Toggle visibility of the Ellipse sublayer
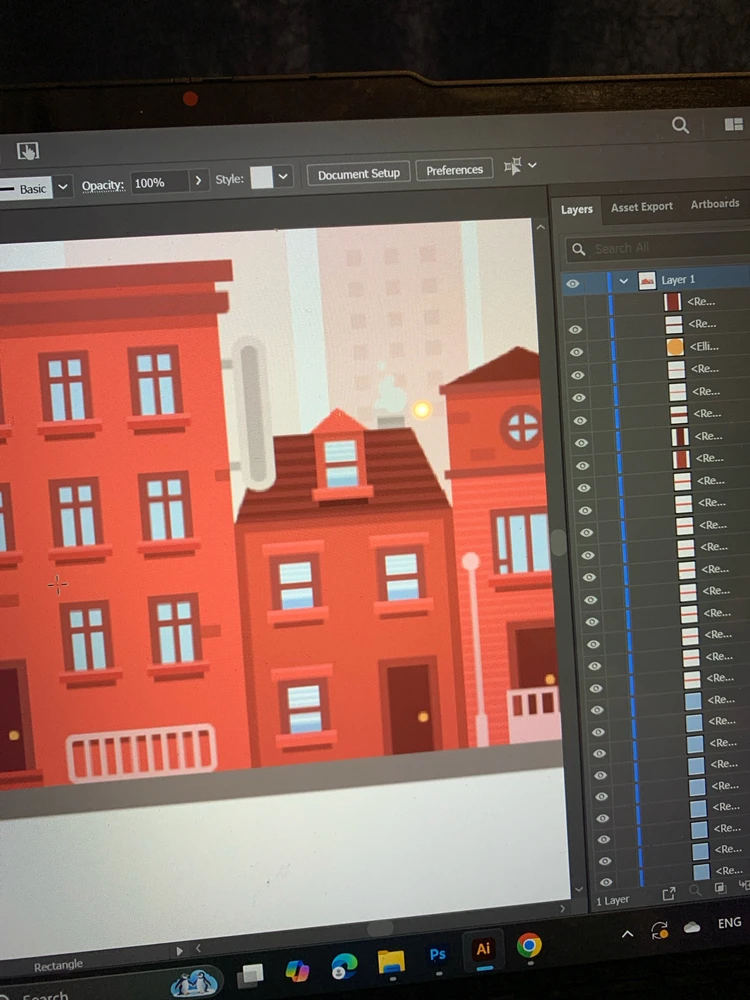 (576, 352)
